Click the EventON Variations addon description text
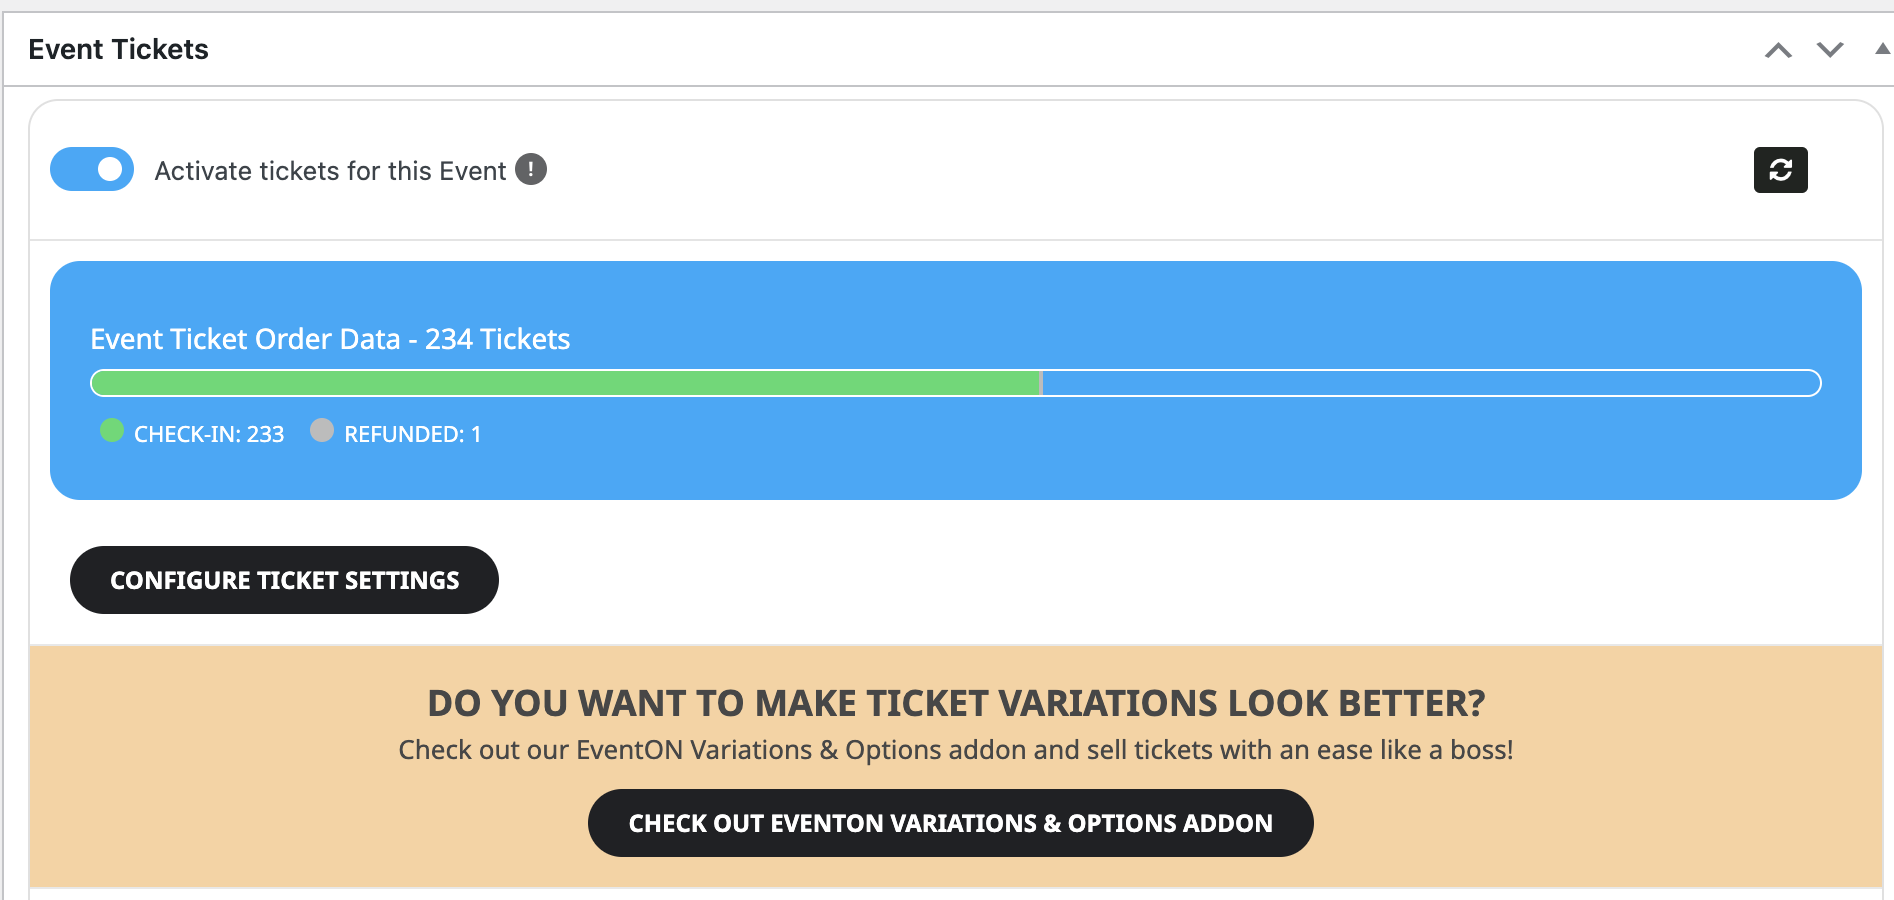Screen dimensions: 1894x900 click(956, 750)
